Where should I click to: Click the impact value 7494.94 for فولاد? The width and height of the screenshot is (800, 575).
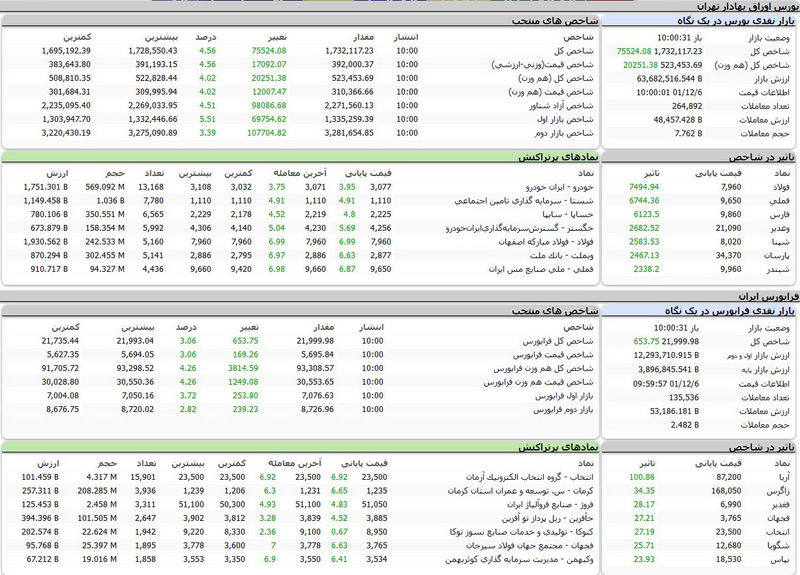[644, 187]
